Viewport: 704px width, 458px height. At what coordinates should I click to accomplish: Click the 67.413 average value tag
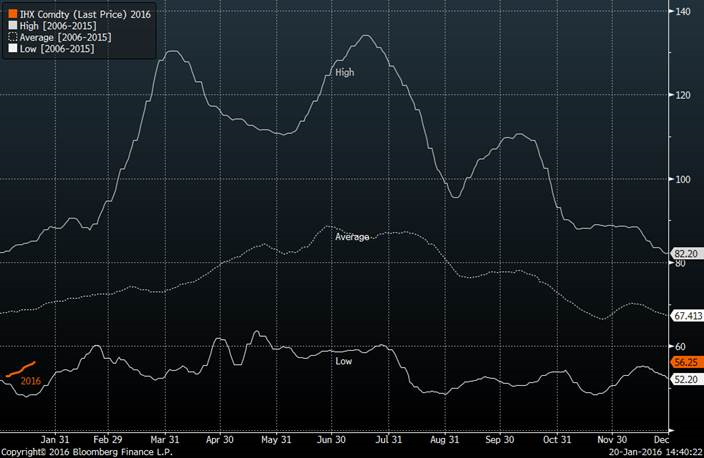click(x=685, y=315)
